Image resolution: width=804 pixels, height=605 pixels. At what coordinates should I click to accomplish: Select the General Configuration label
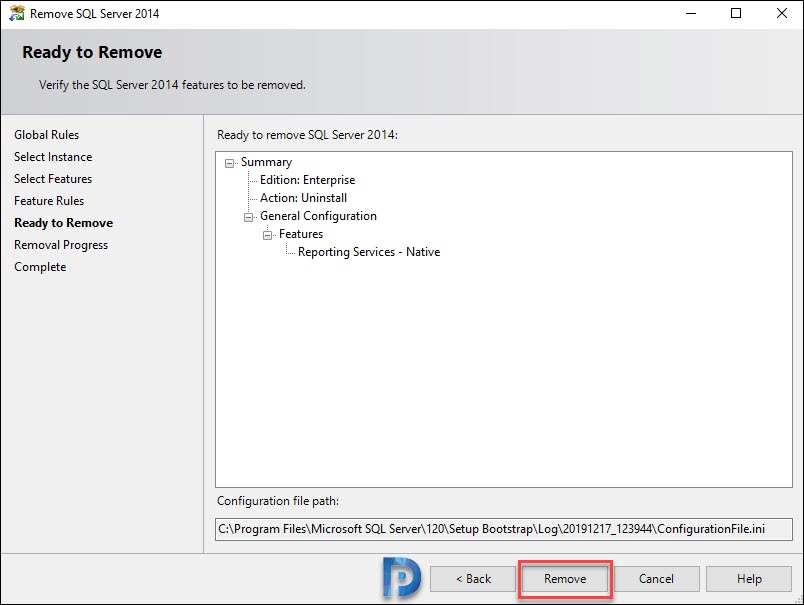click(318, 216)
